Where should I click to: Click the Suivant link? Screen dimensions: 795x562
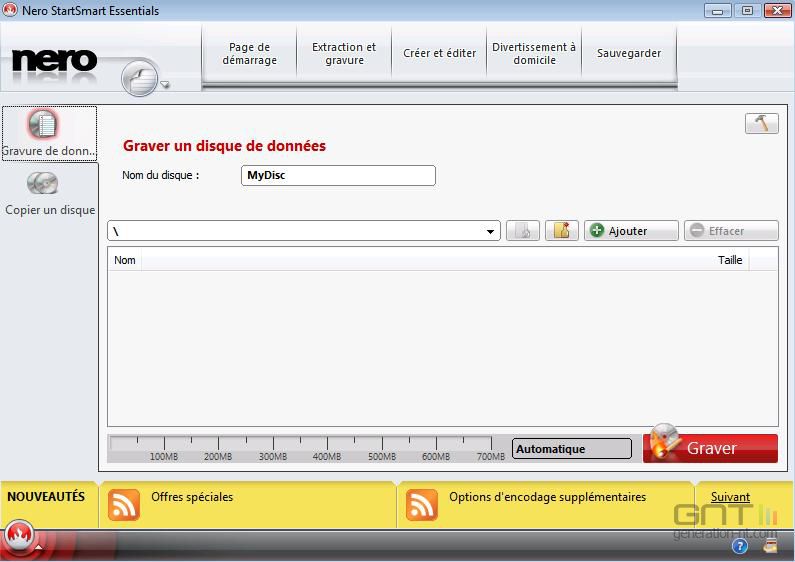[730, 497]
